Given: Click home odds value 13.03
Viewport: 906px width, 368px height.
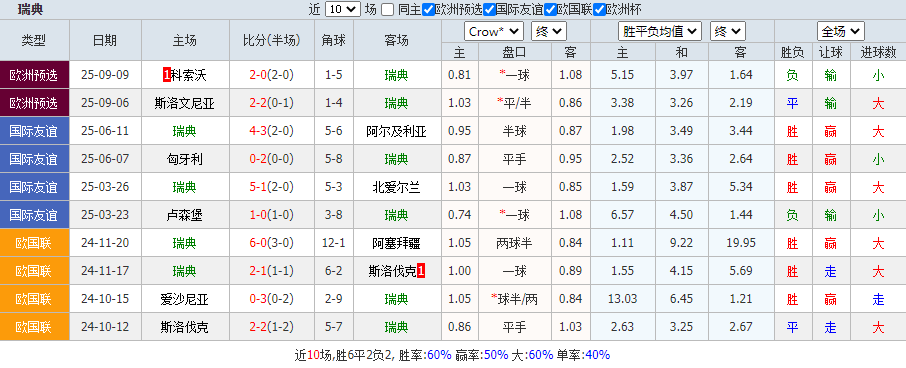Looking at the screenshot, I should pyautogui.click(x=622, y=300).
